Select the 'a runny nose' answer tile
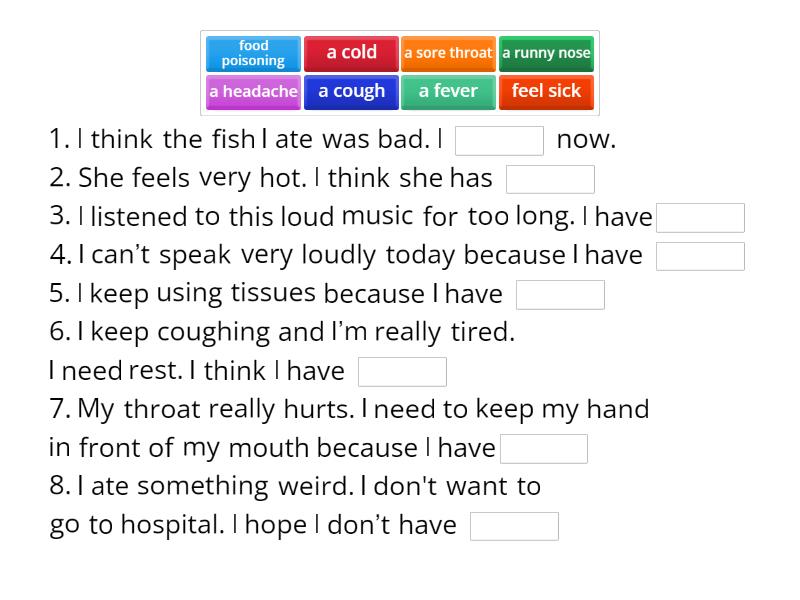 [x=546, y=53]
